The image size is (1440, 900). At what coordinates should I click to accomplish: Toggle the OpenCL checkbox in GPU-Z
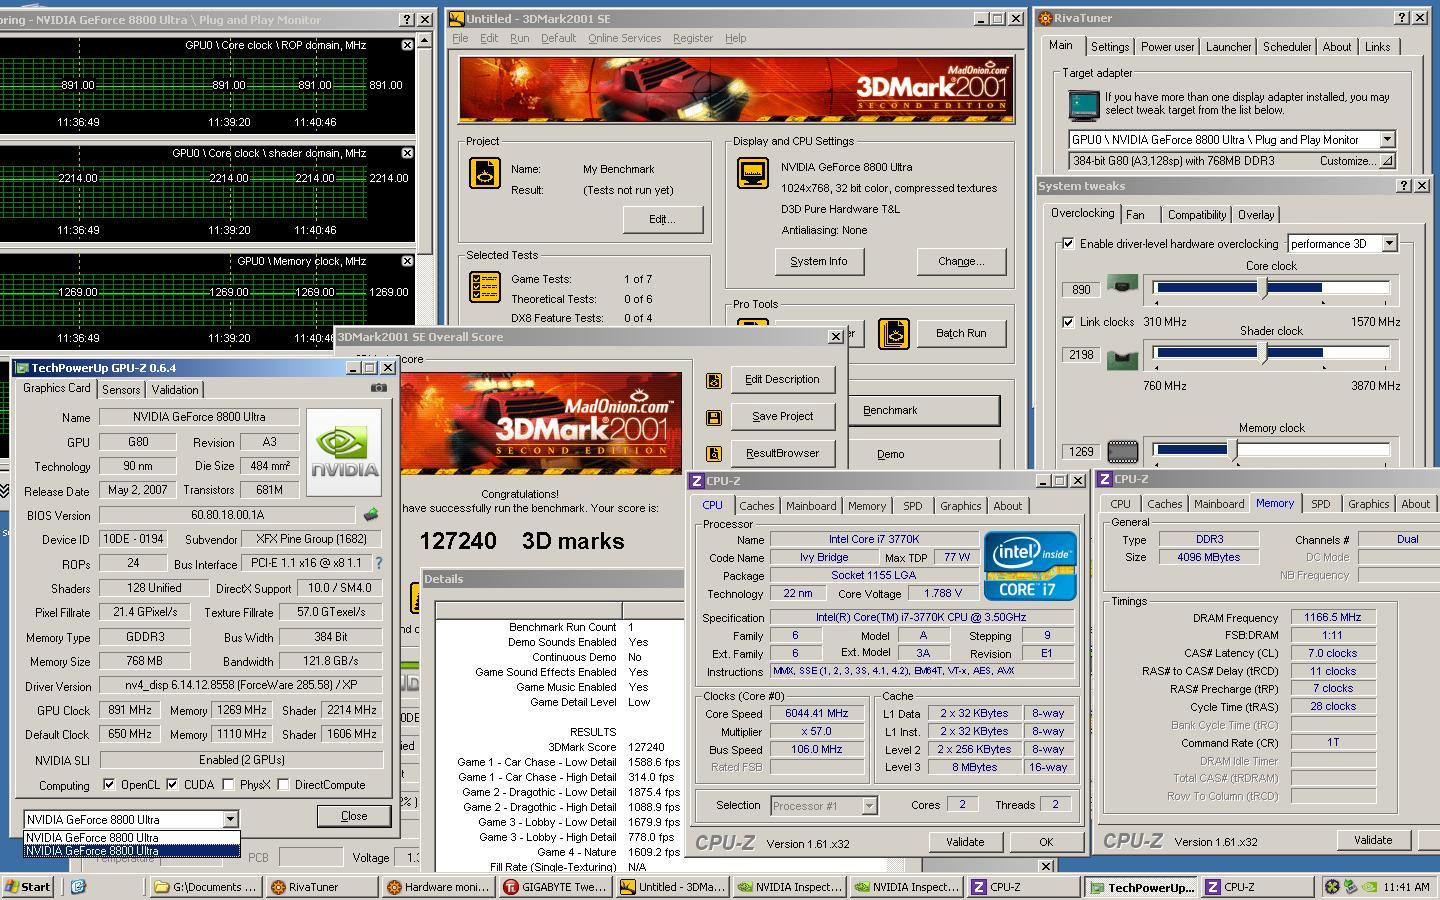click(109, 785)
